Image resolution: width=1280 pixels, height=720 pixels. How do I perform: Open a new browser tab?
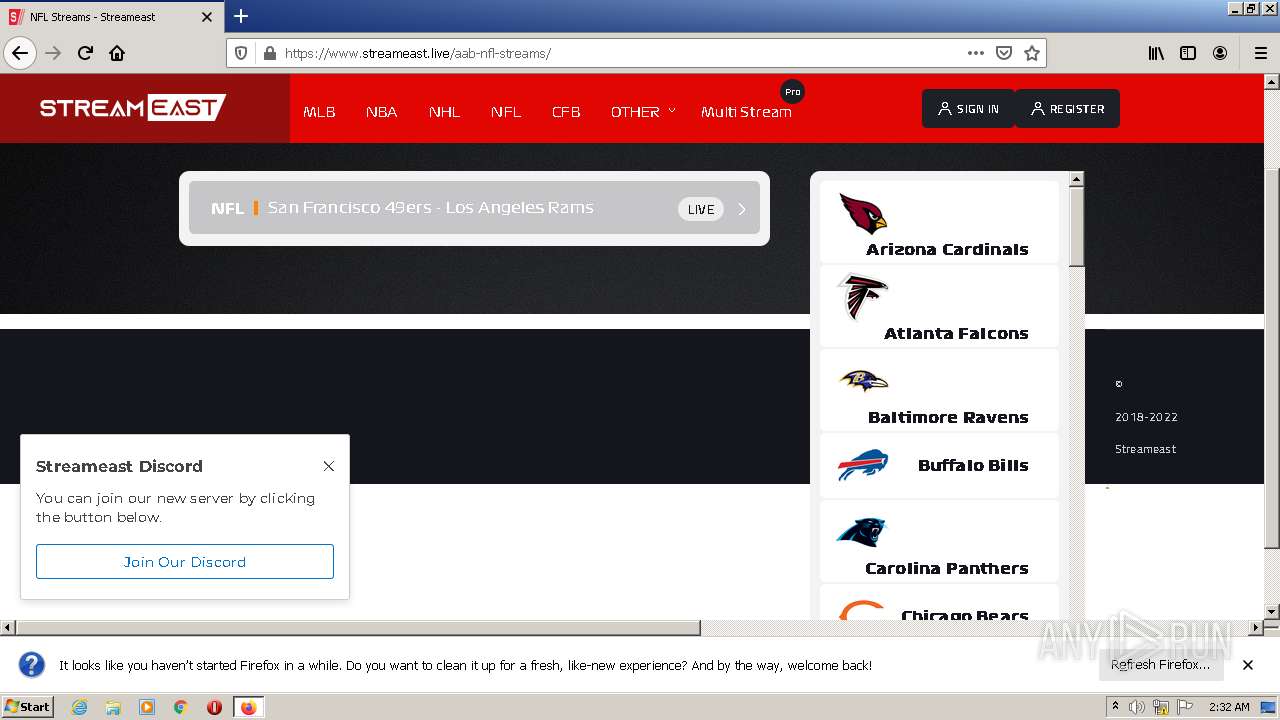tap(241, 16)
